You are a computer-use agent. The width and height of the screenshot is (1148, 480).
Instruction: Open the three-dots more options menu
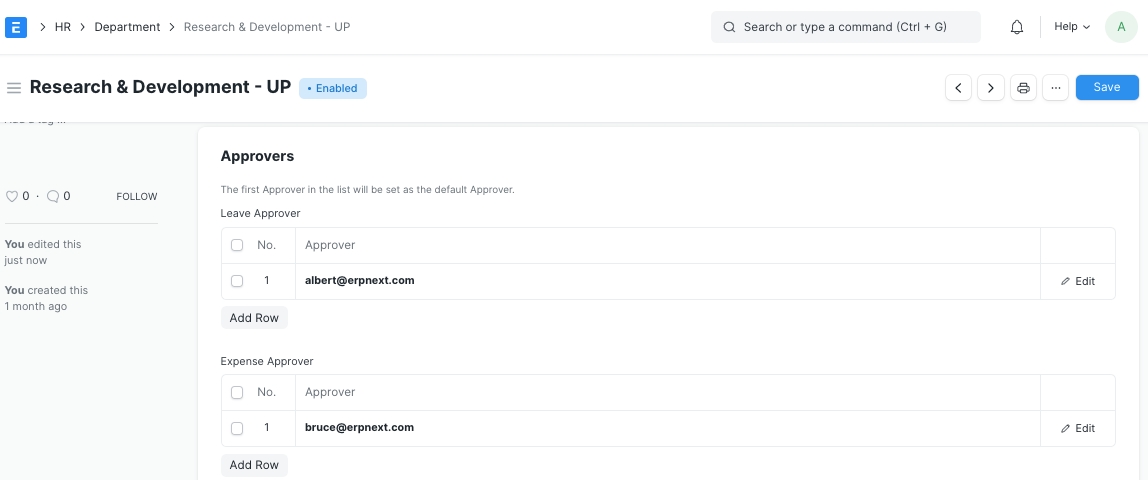[1055, 88]
